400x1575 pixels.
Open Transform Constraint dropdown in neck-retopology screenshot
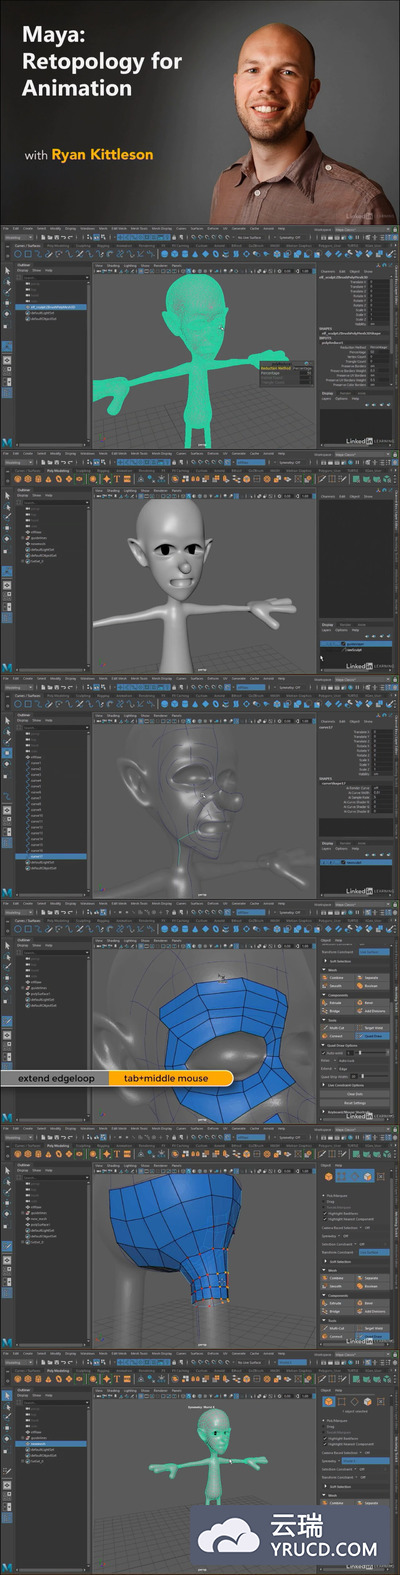pos(374,1252)
